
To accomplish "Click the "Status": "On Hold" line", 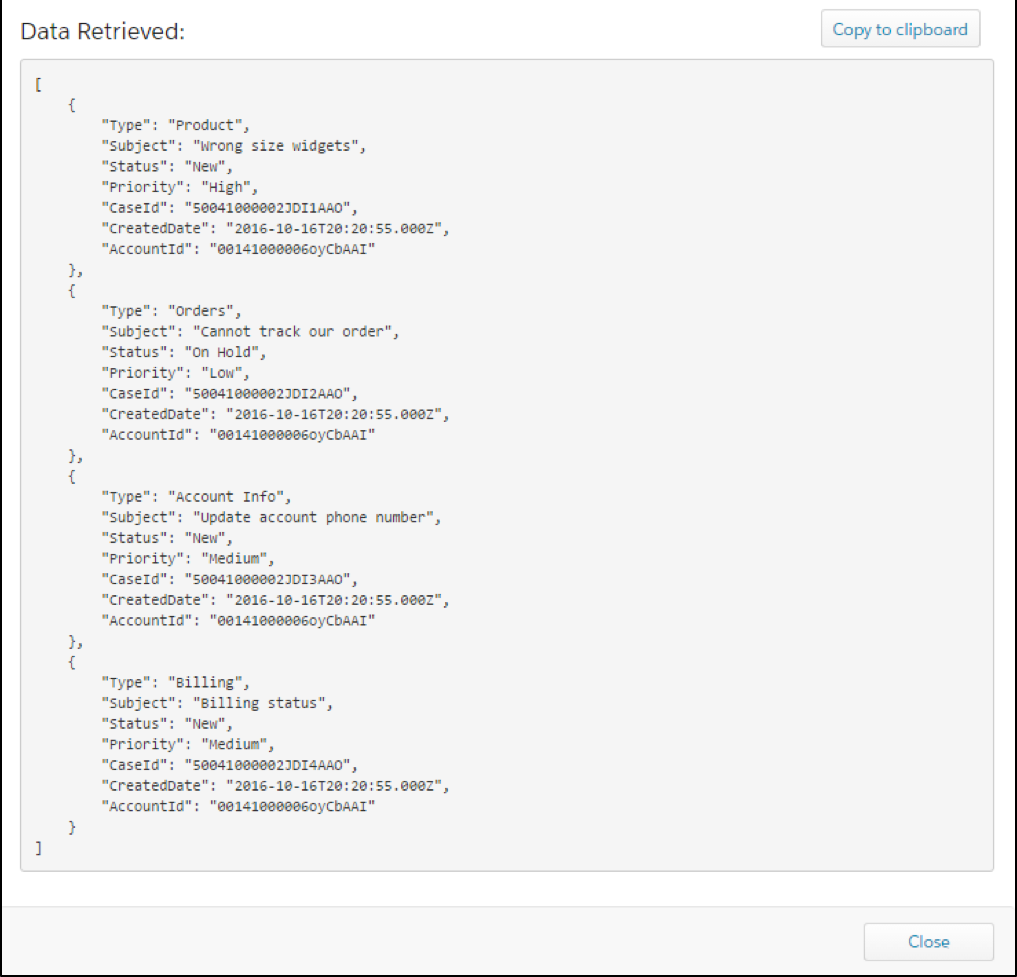I will (x=184, y=353).
